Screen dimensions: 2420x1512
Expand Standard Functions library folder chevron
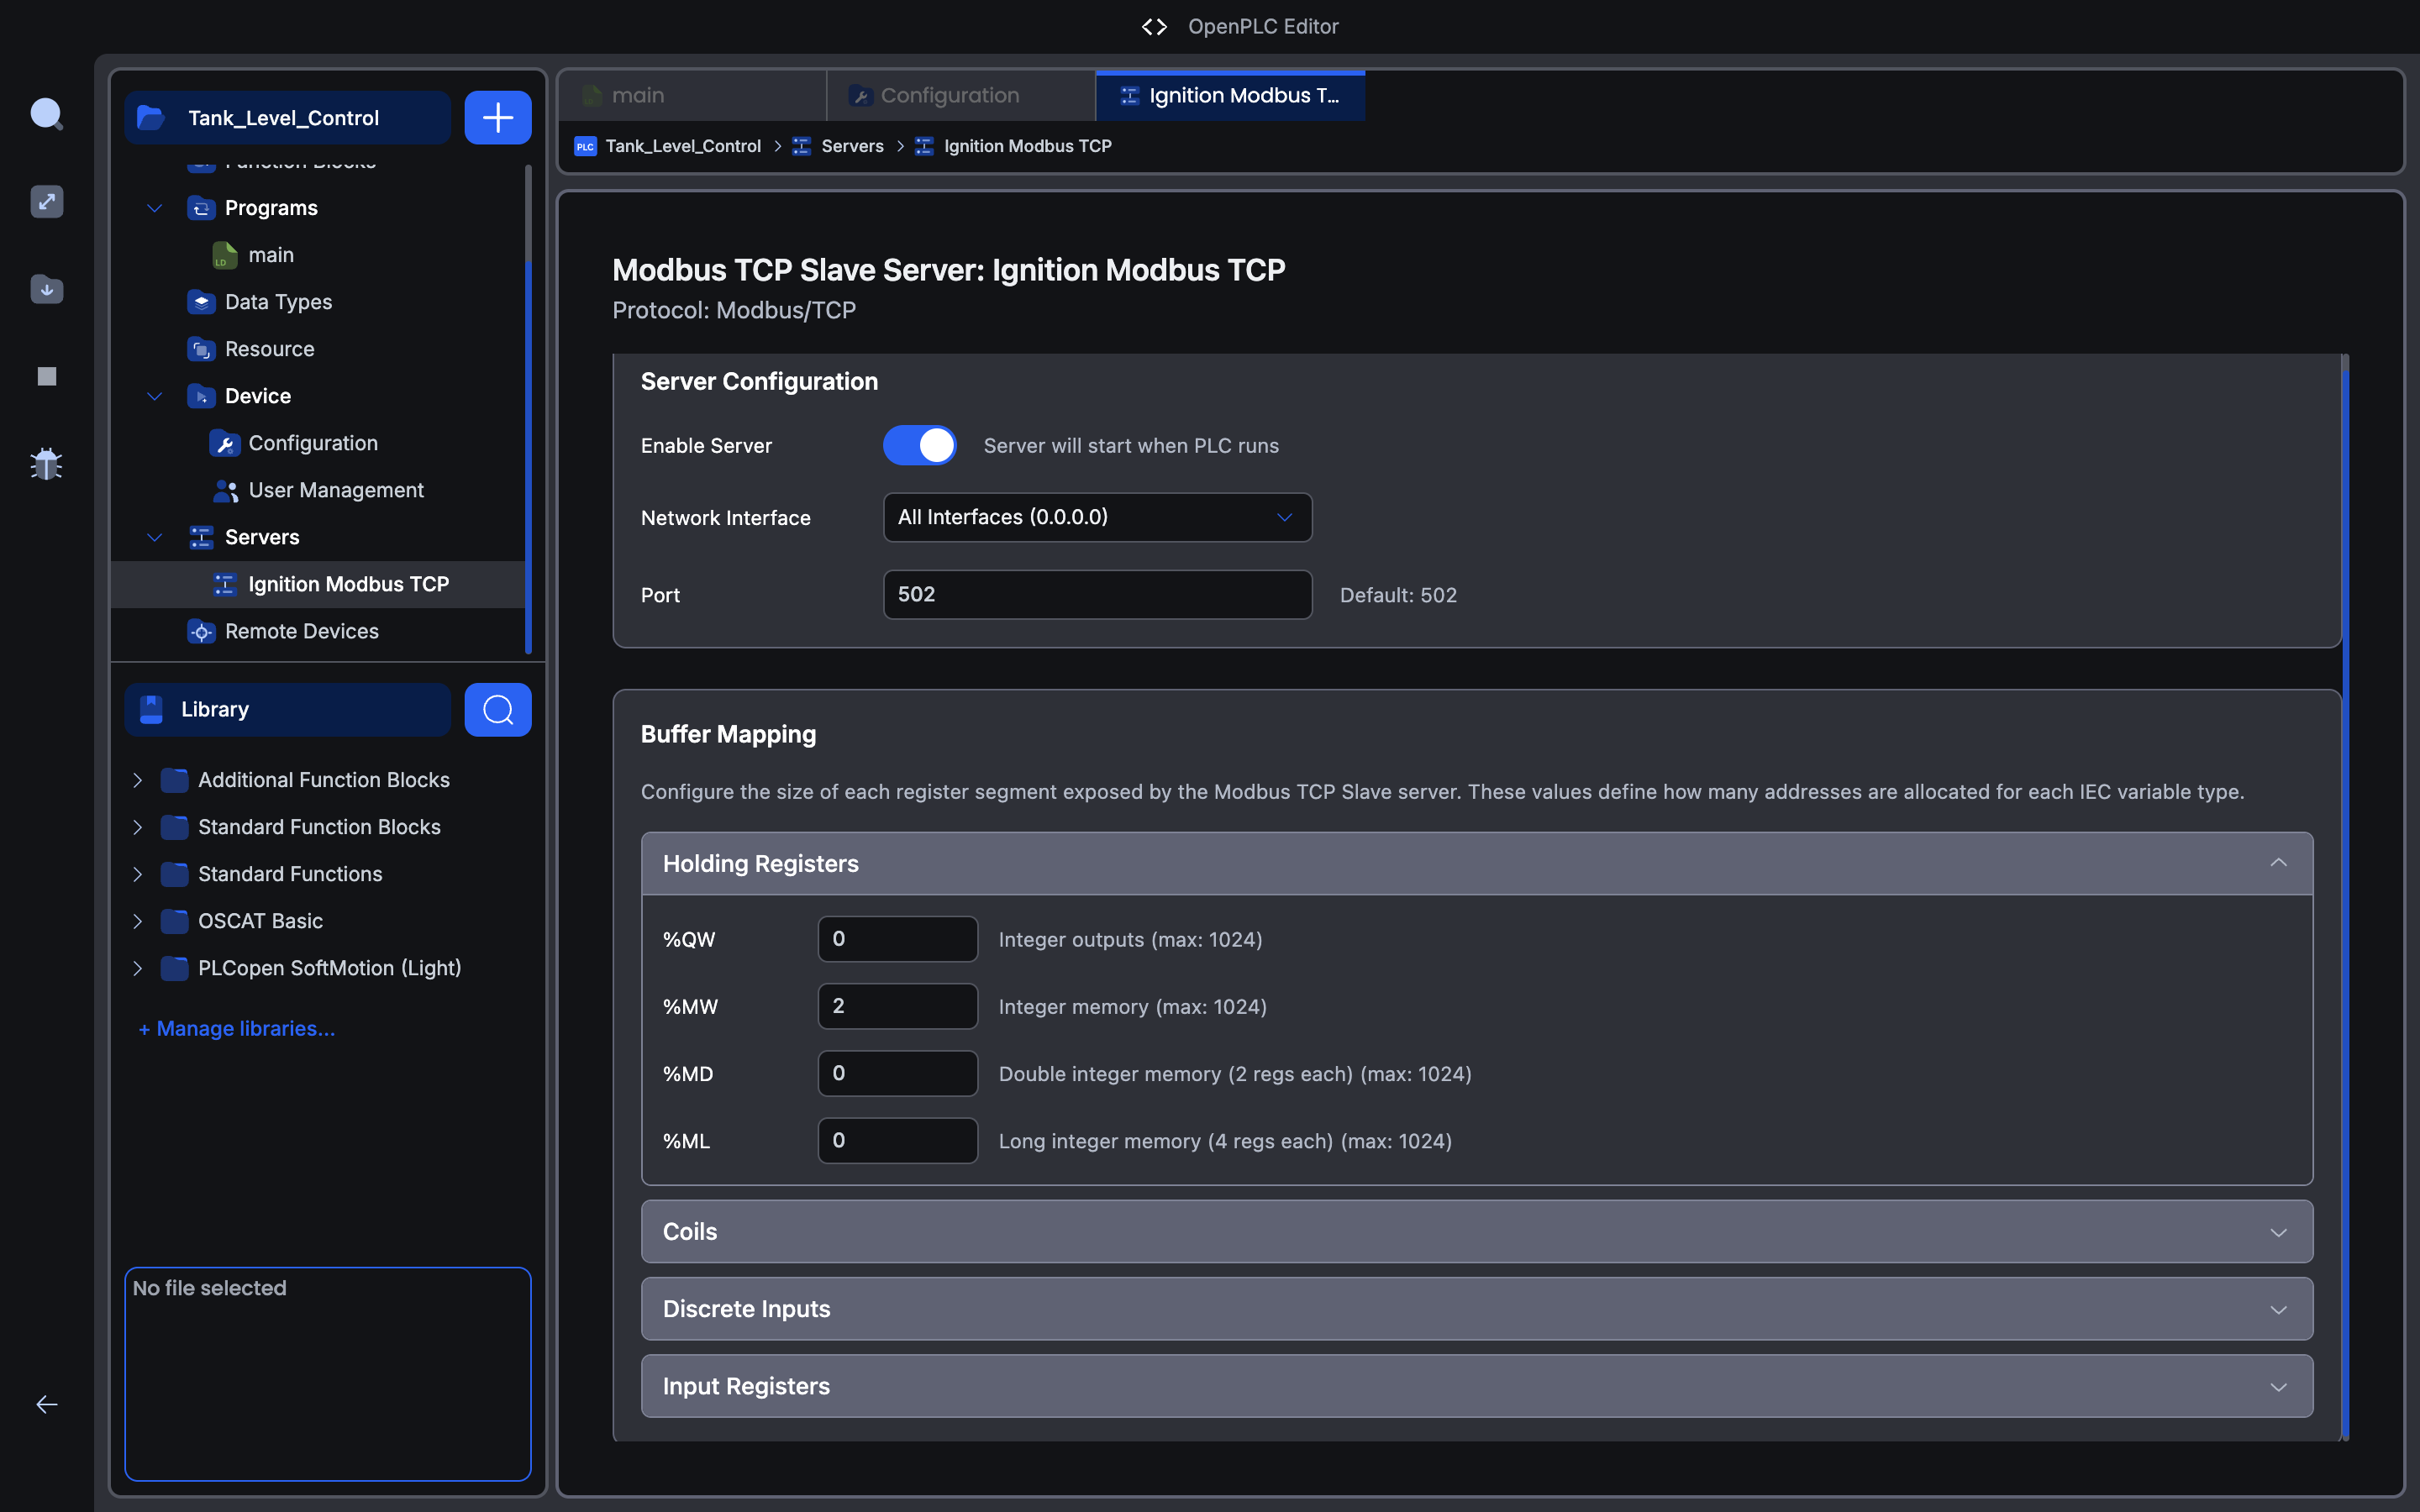click(x=138, y=874)
